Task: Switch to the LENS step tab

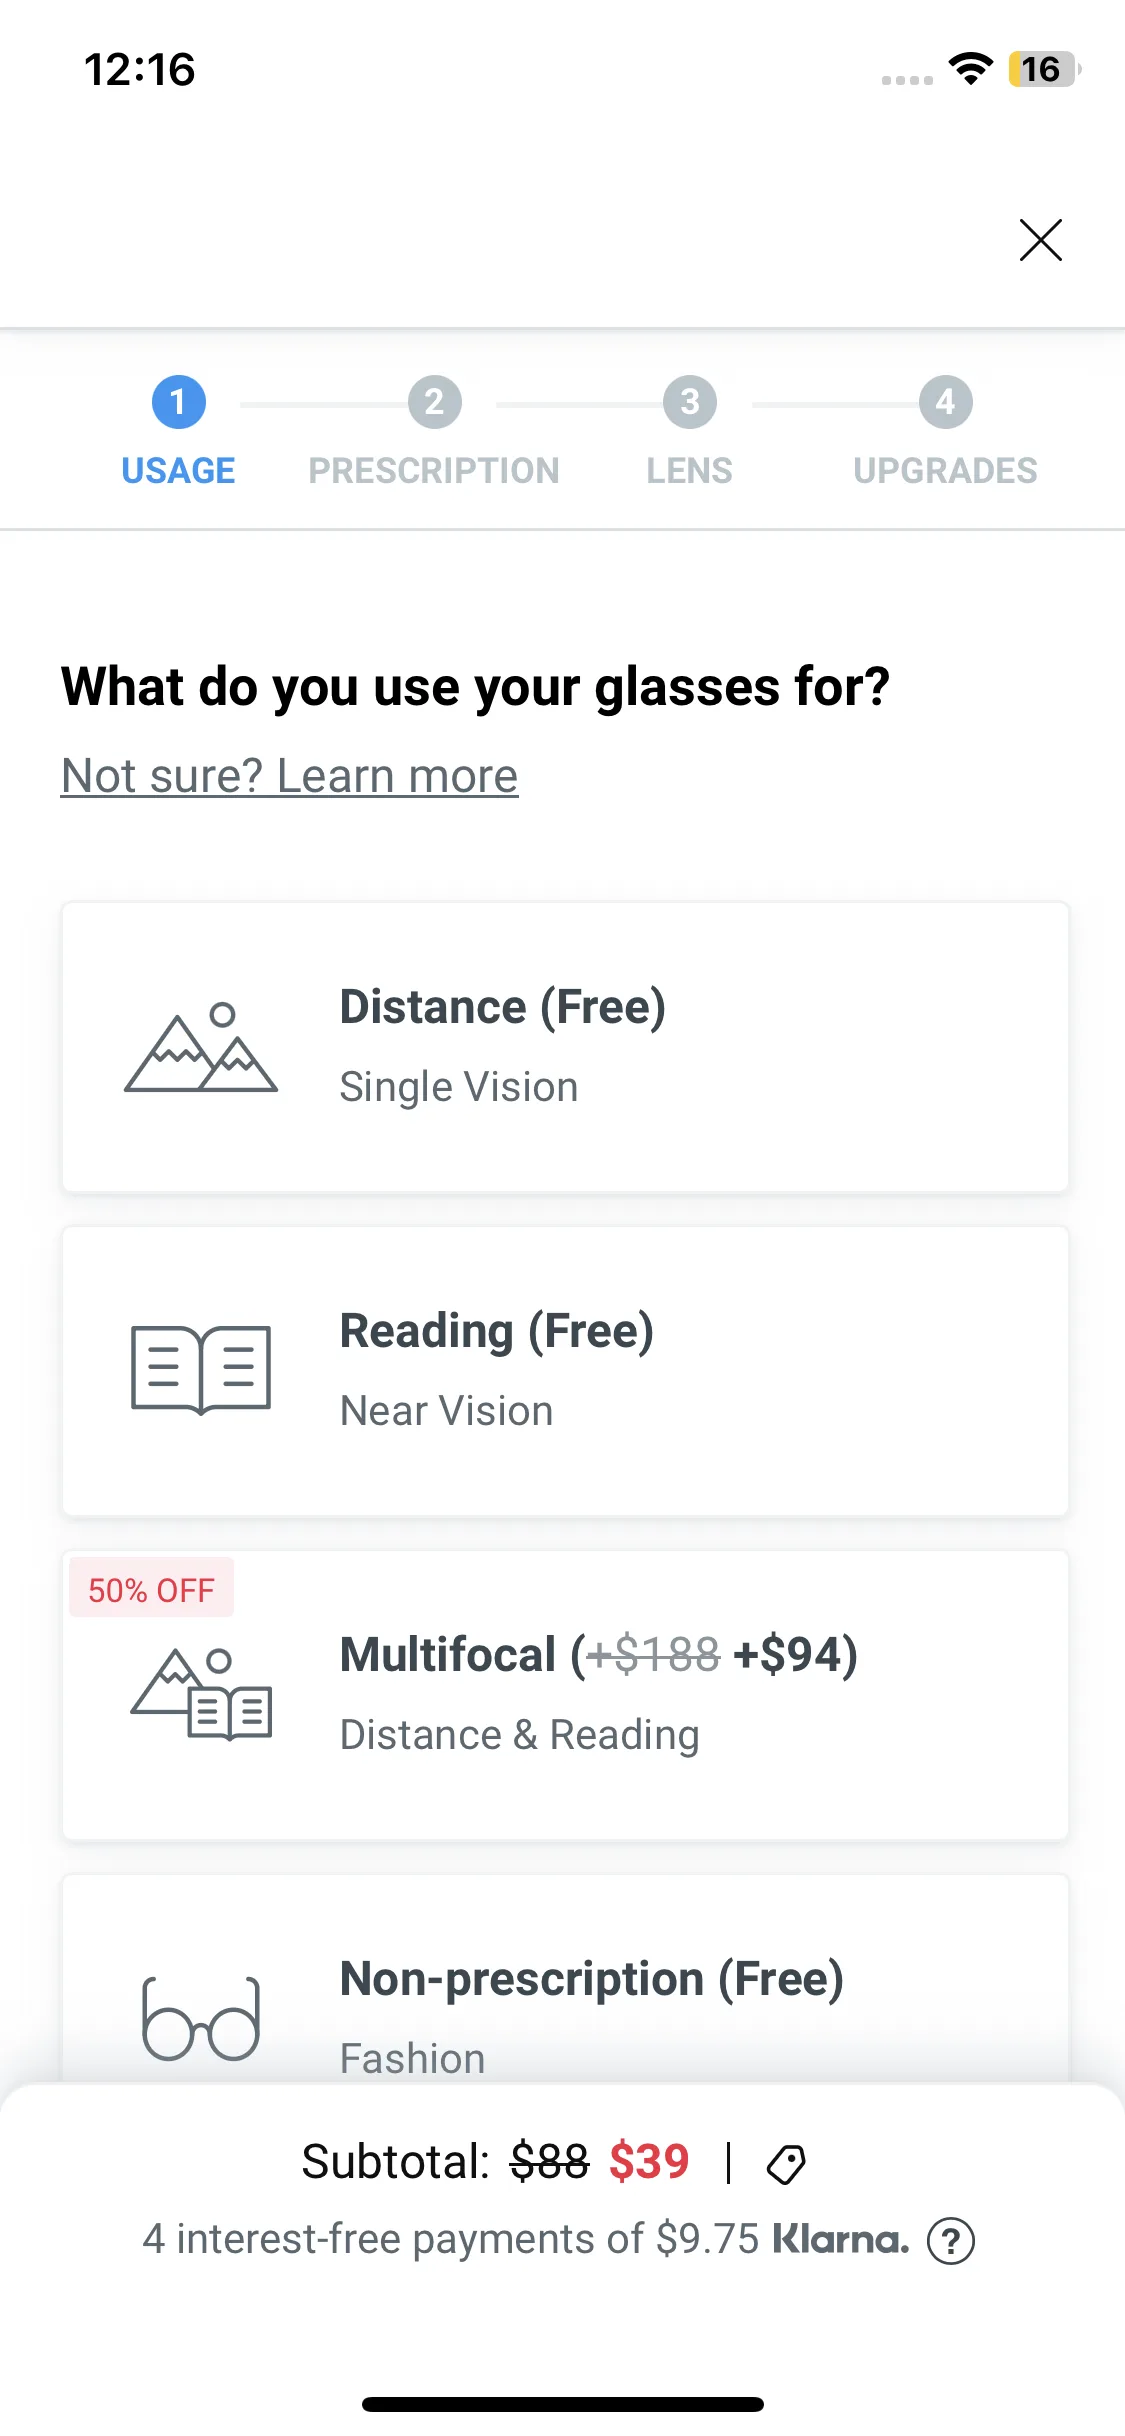Action: [689, 470]
